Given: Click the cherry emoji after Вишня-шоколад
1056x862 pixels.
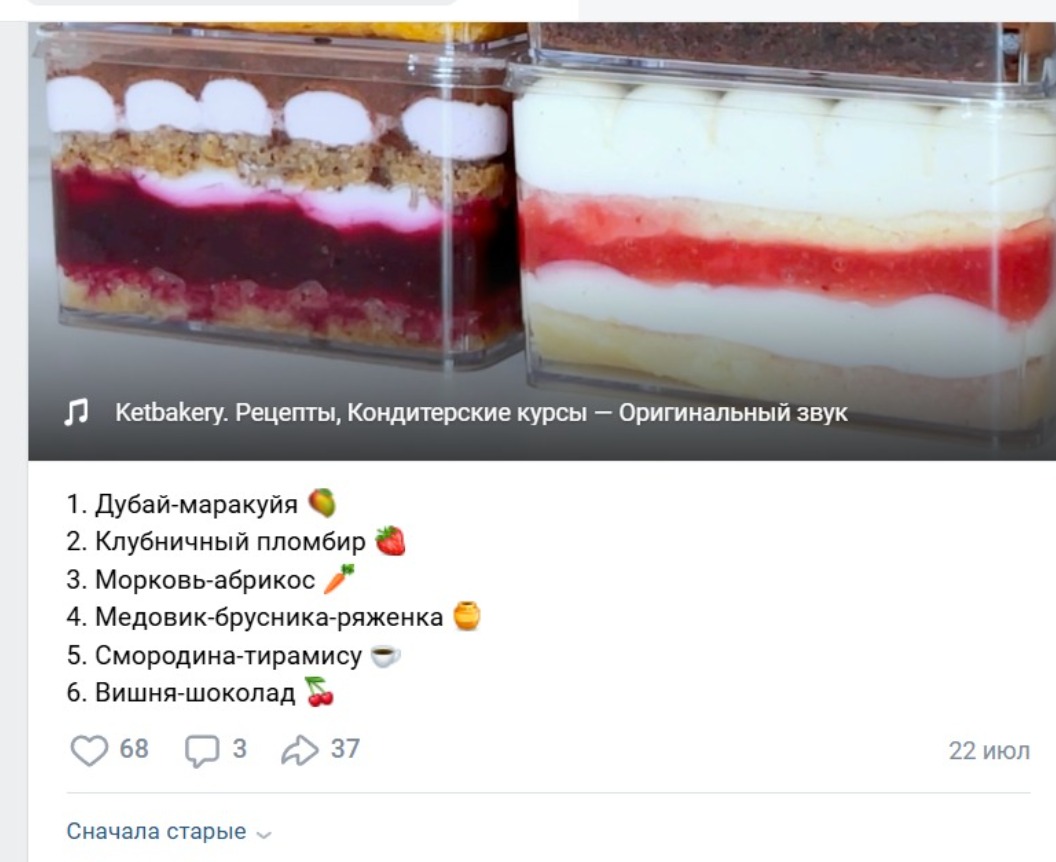Looking at the screenshot, I should click(x=320, y=692).
